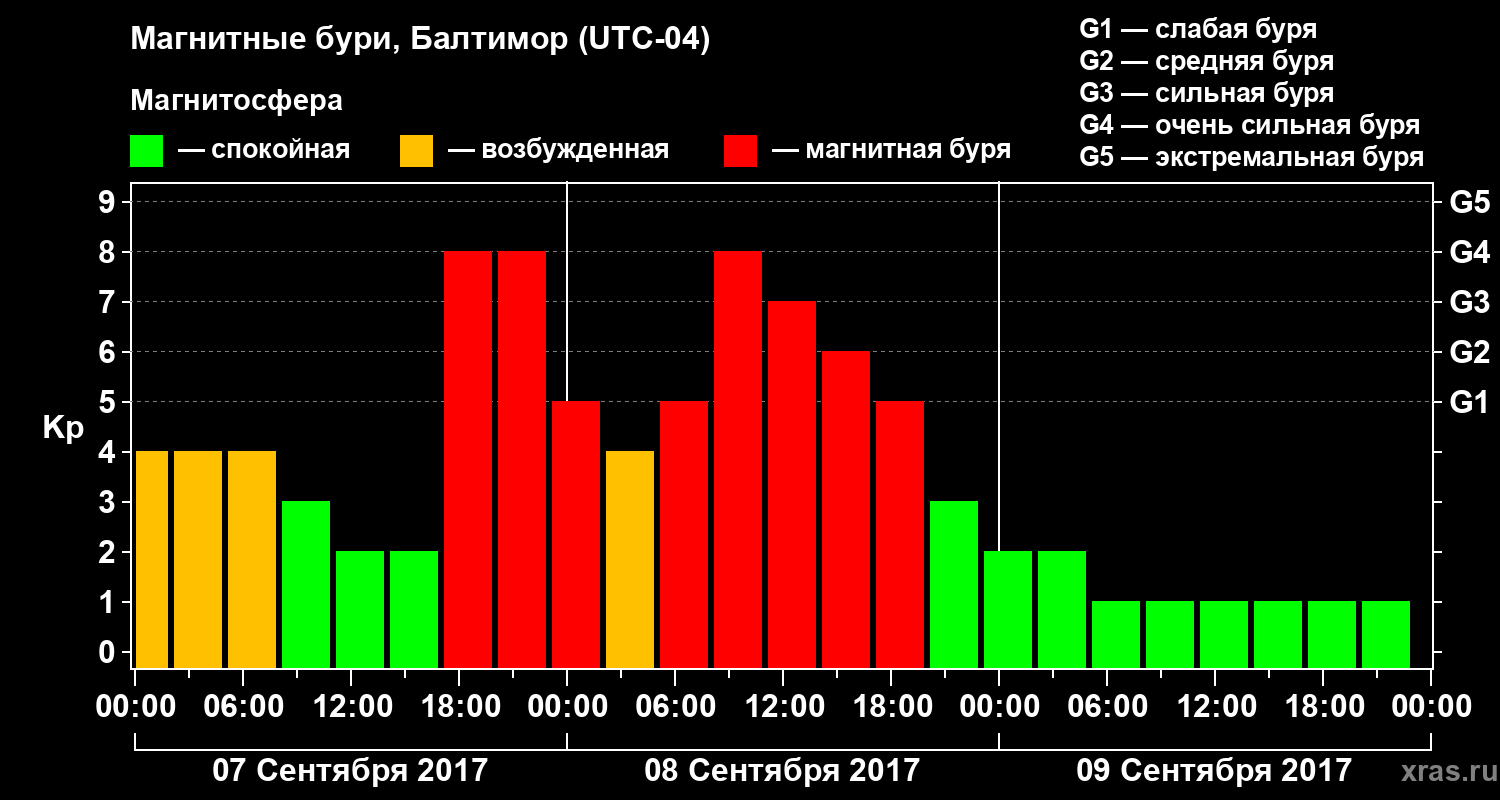Click the '08 Сентября 2017' date label
The height and width of the screenshot is (800, 1500).
pos(782,771)
